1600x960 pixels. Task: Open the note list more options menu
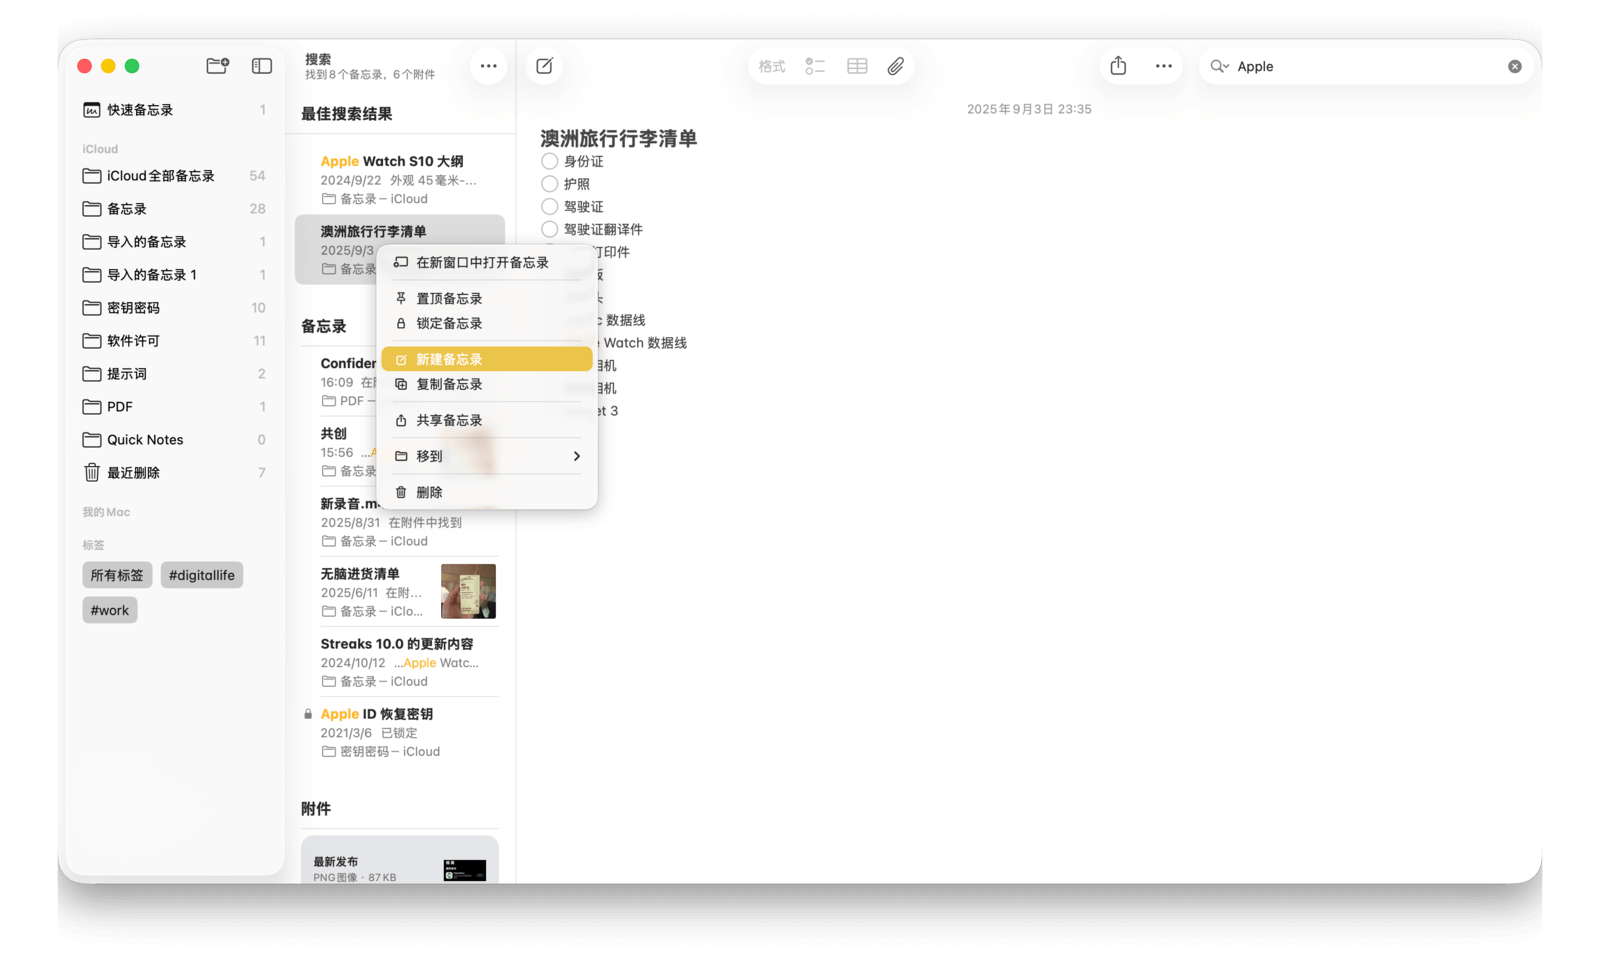[x=488, y=66]
